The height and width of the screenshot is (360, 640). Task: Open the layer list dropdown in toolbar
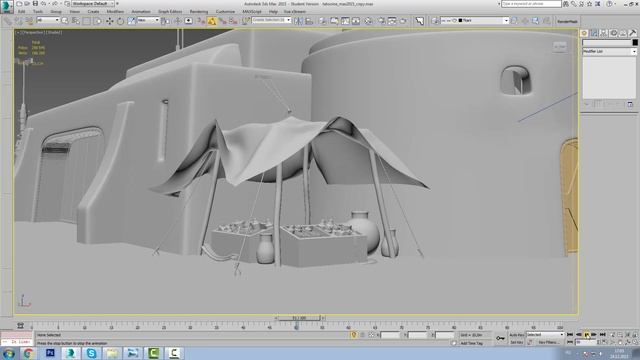(474, 20)
